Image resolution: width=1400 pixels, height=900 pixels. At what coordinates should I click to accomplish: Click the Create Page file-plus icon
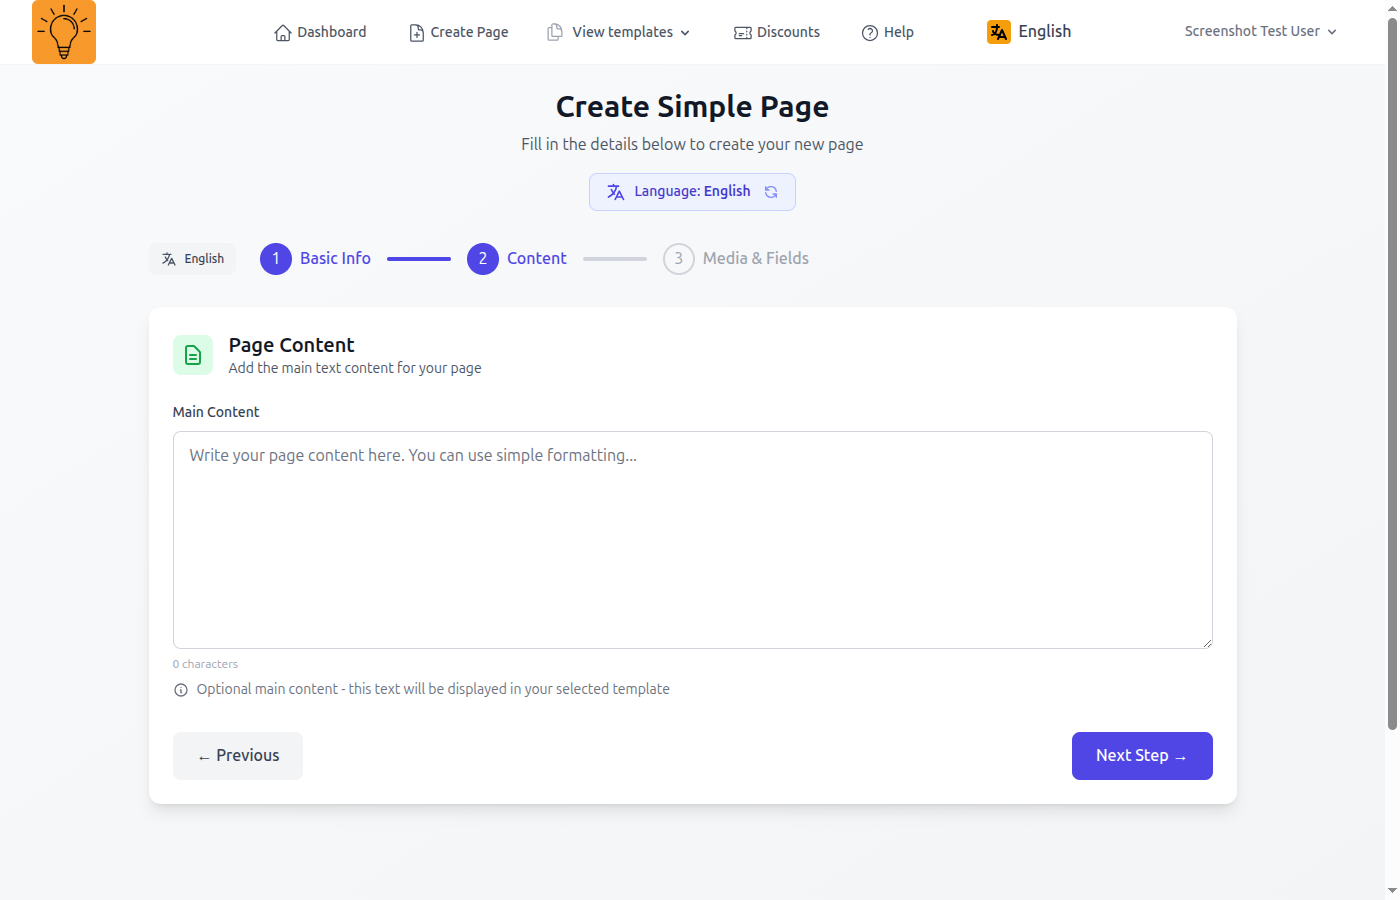click(x=417, y=33)
